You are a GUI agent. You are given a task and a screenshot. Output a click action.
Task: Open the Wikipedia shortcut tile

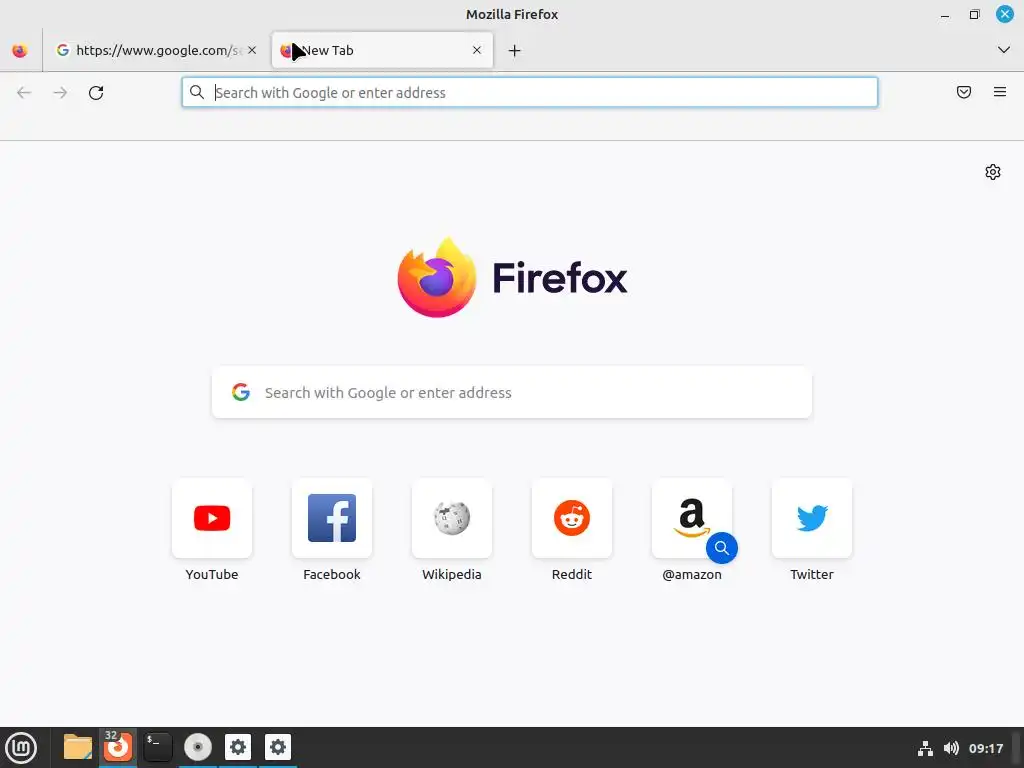[452, 518]
